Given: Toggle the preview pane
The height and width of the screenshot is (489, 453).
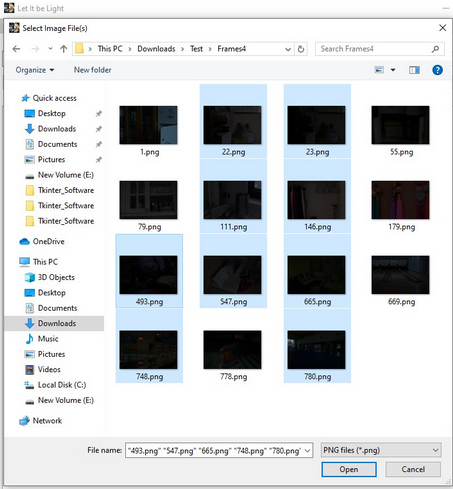Looking at the screenshot, I should (x=414, y=70).
